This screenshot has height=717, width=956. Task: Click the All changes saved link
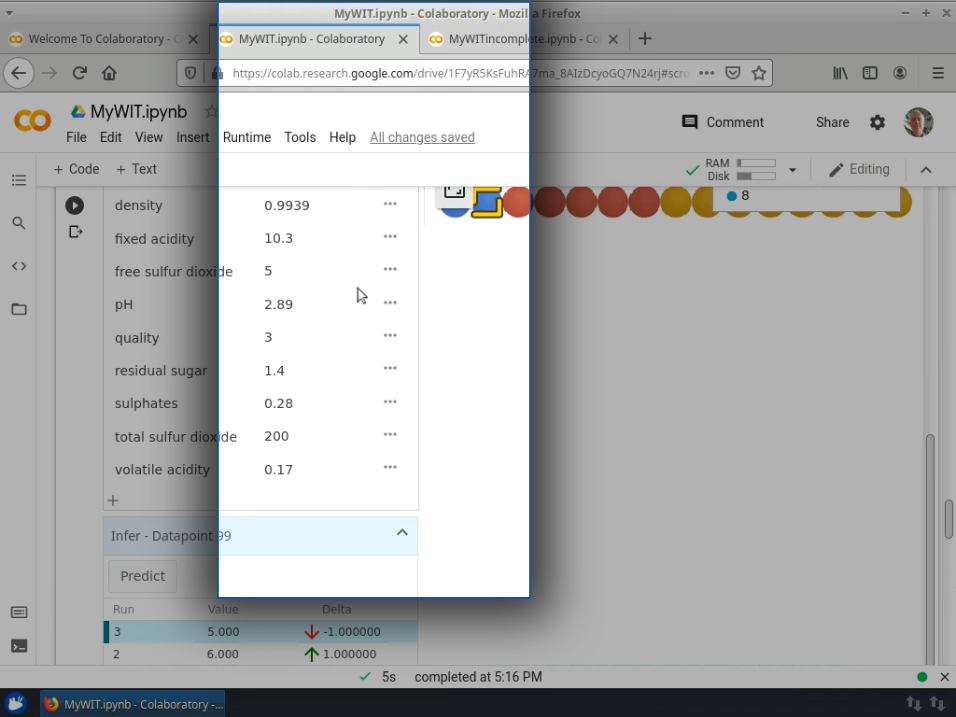(x=422, y=137)
